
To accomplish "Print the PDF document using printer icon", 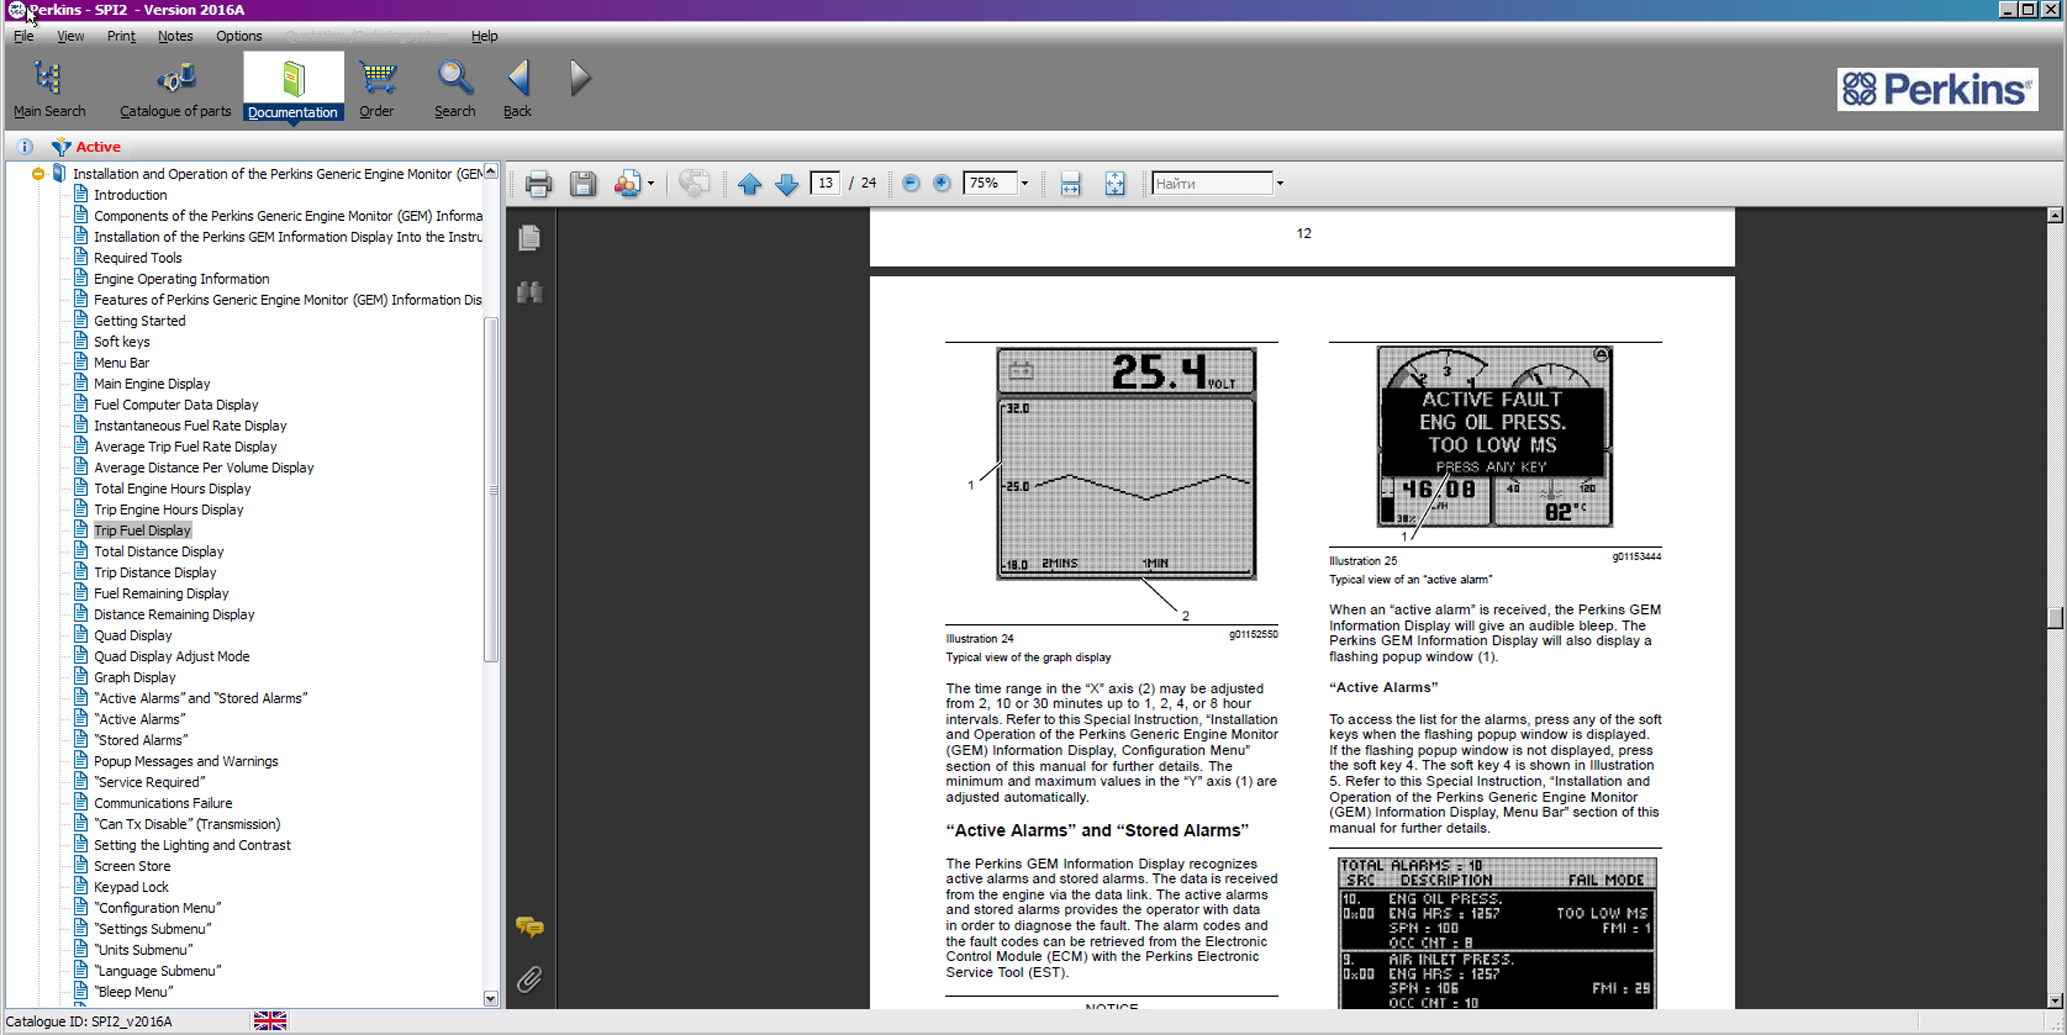I will [x=538, y=184].
